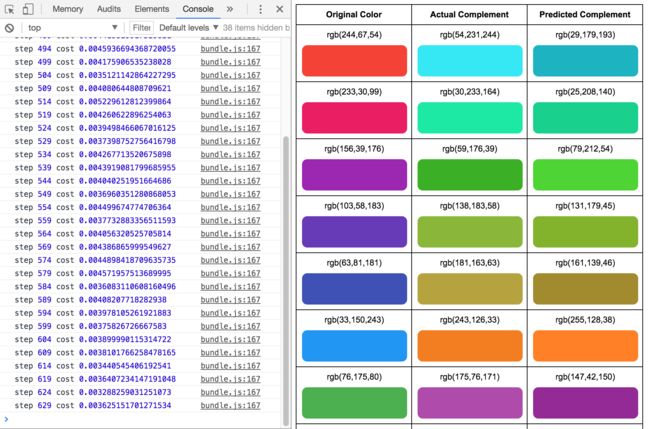Open the Default levels dropdown
The image size is (650, 429).
pyautogui.click(x=189, y=28)
